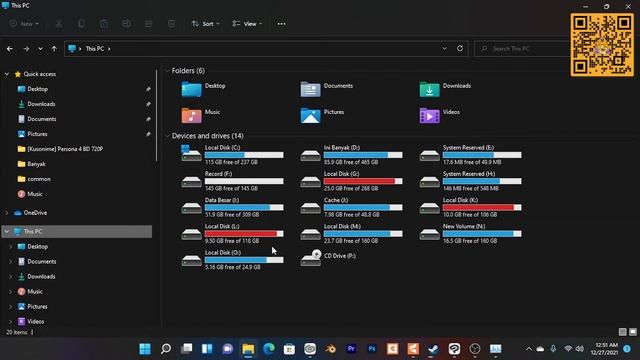Screen dimensions: 640x360
Task: Open Steam from the taskbar
Action: (x=433, y=349)
